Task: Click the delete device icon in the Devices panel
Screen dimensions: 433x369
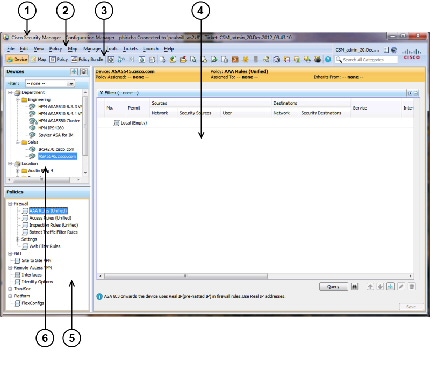Action: [84, 72]
